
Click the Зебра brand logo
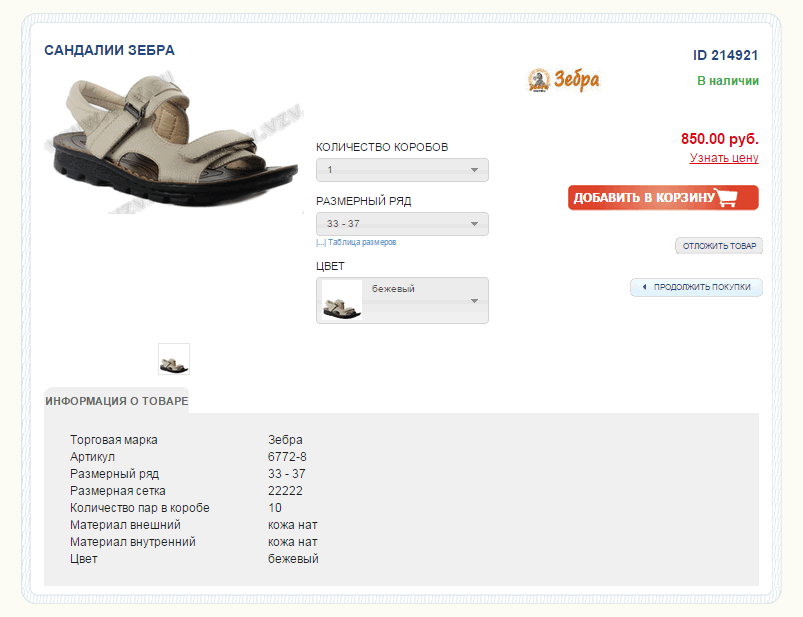[563, 80]
